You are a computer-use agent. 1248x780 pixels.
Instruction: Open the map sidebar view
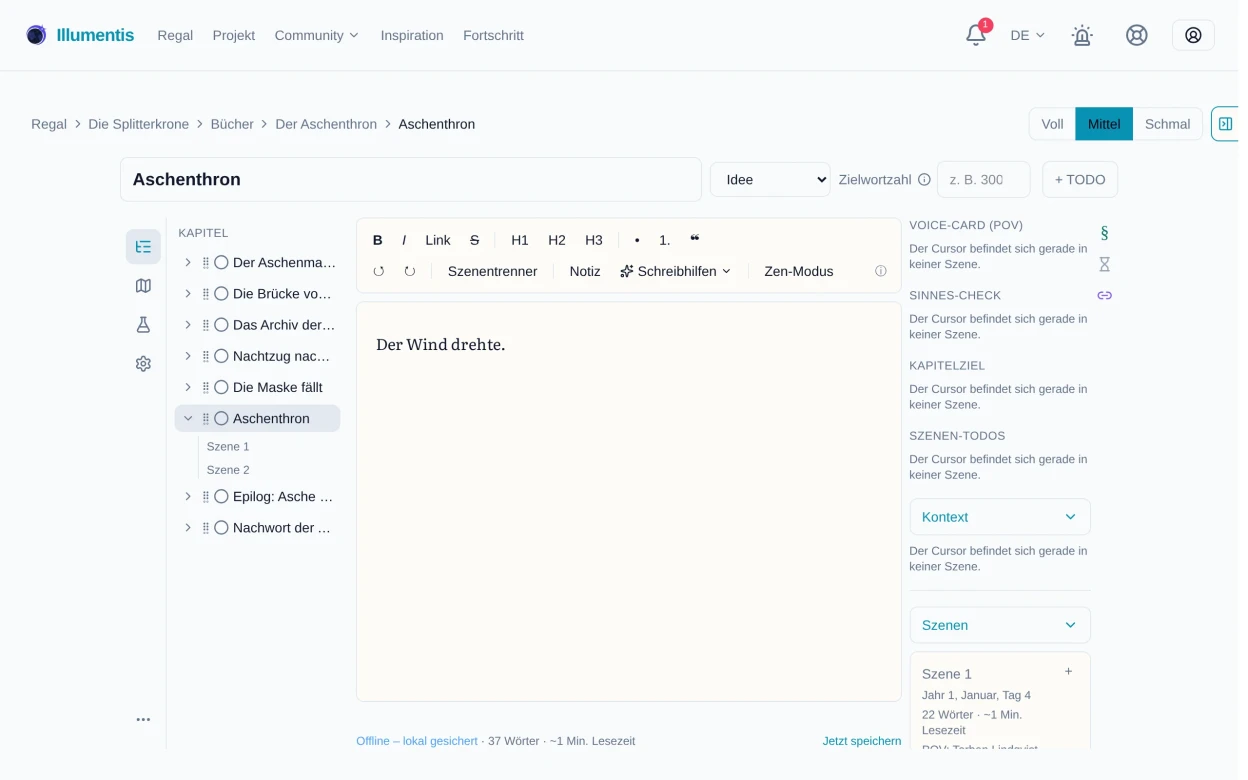click(x=143, y=286)
